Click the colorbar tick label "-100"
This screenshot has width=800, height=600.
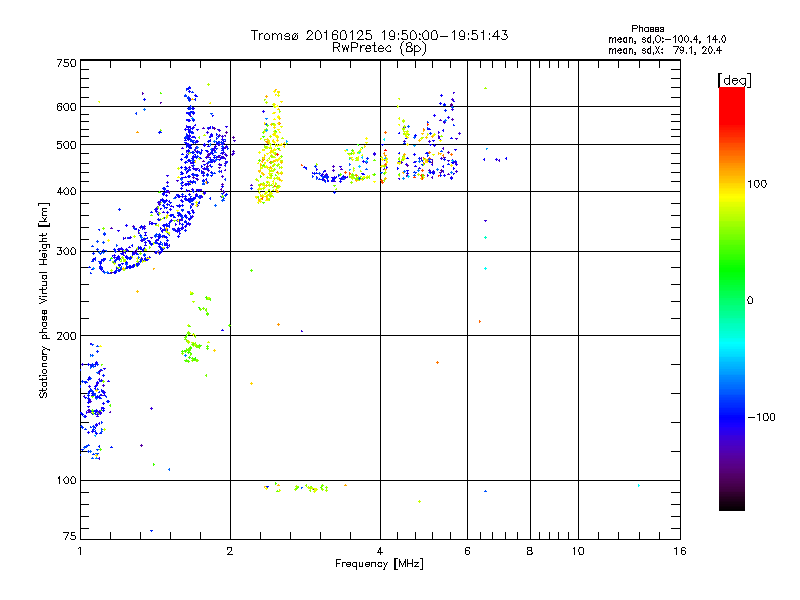(x=762, y=417)
